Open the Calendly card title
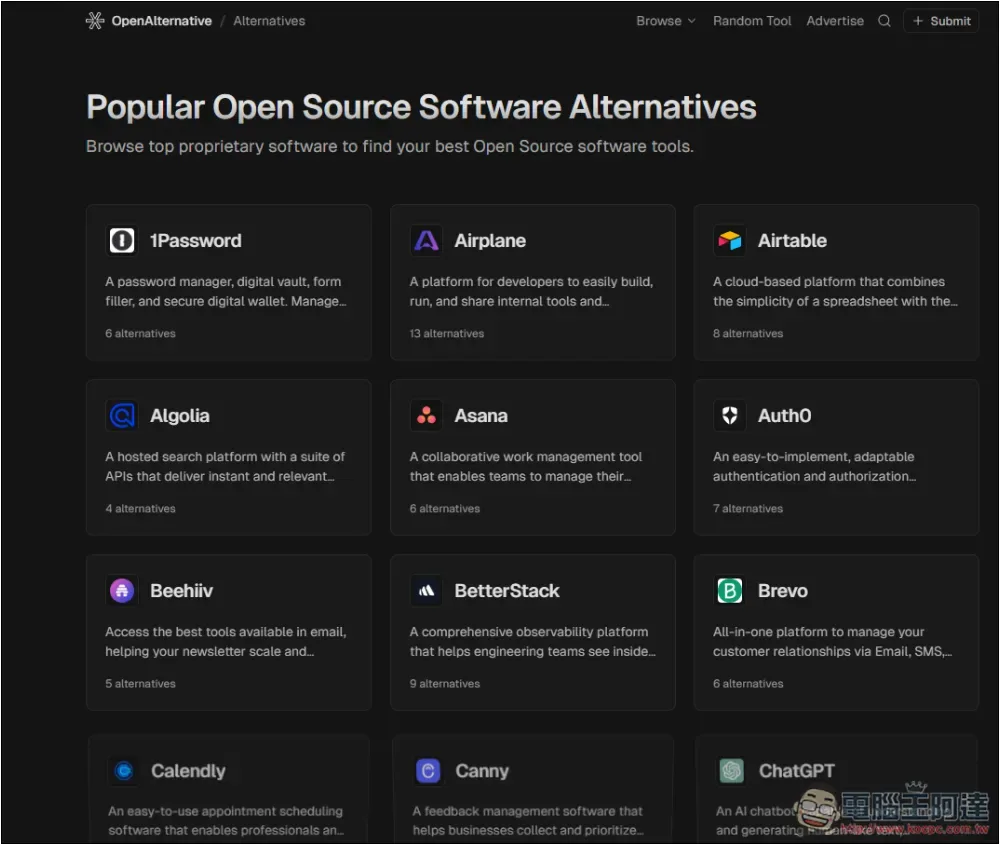Viewport: 1000px width, 845px height. [x=188, y=771]
